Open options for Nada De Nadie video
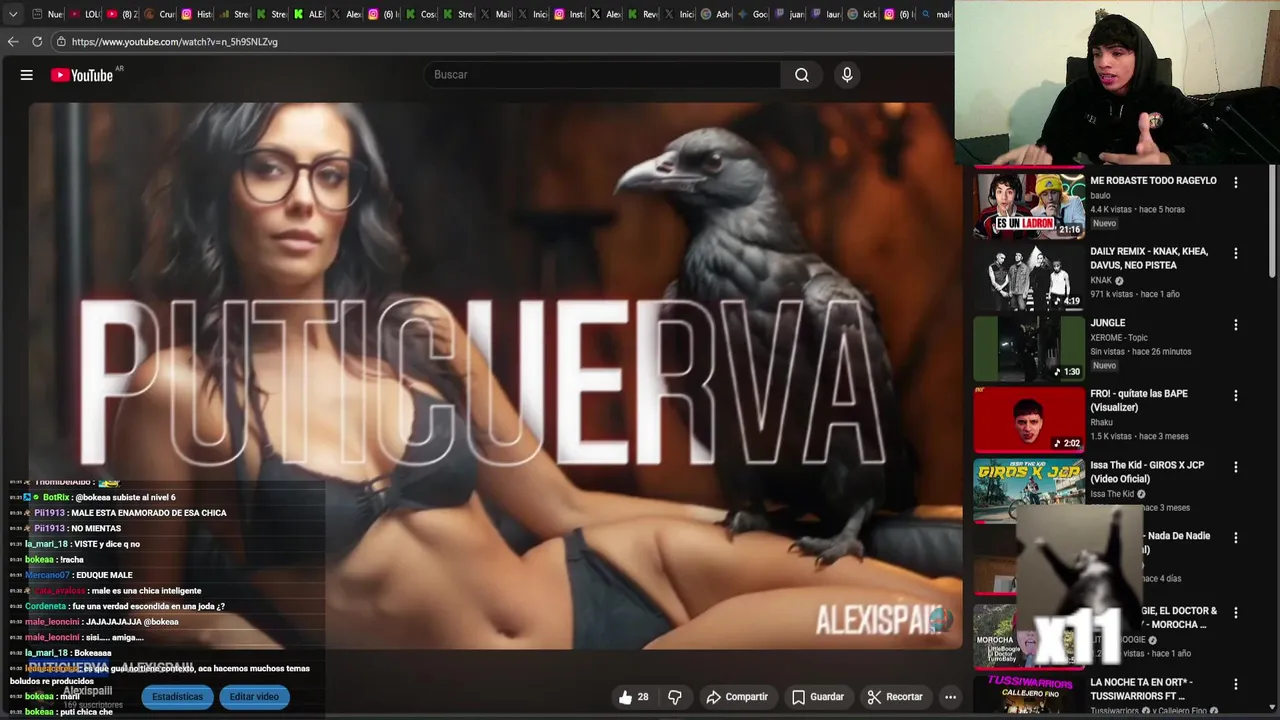Image resolution: width=1280 pixels, height=720 pixels. pyautogui.click(x=1236, y=538)
